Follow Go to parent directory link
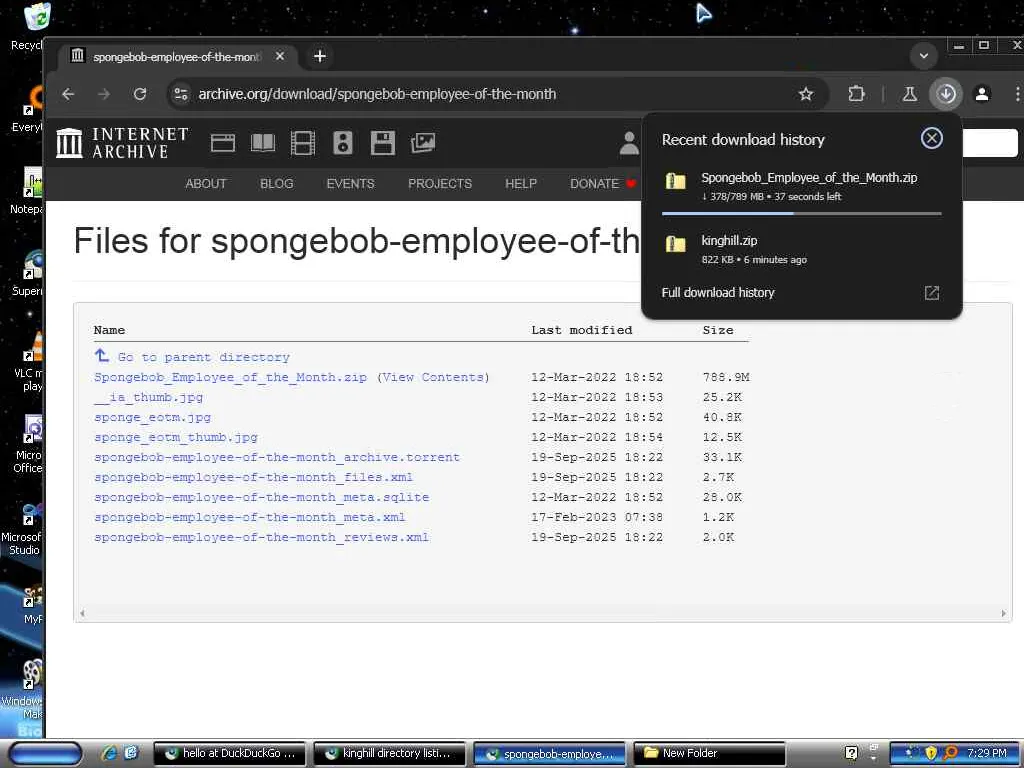Screen dimensions: 1024x768 (203, 357)
